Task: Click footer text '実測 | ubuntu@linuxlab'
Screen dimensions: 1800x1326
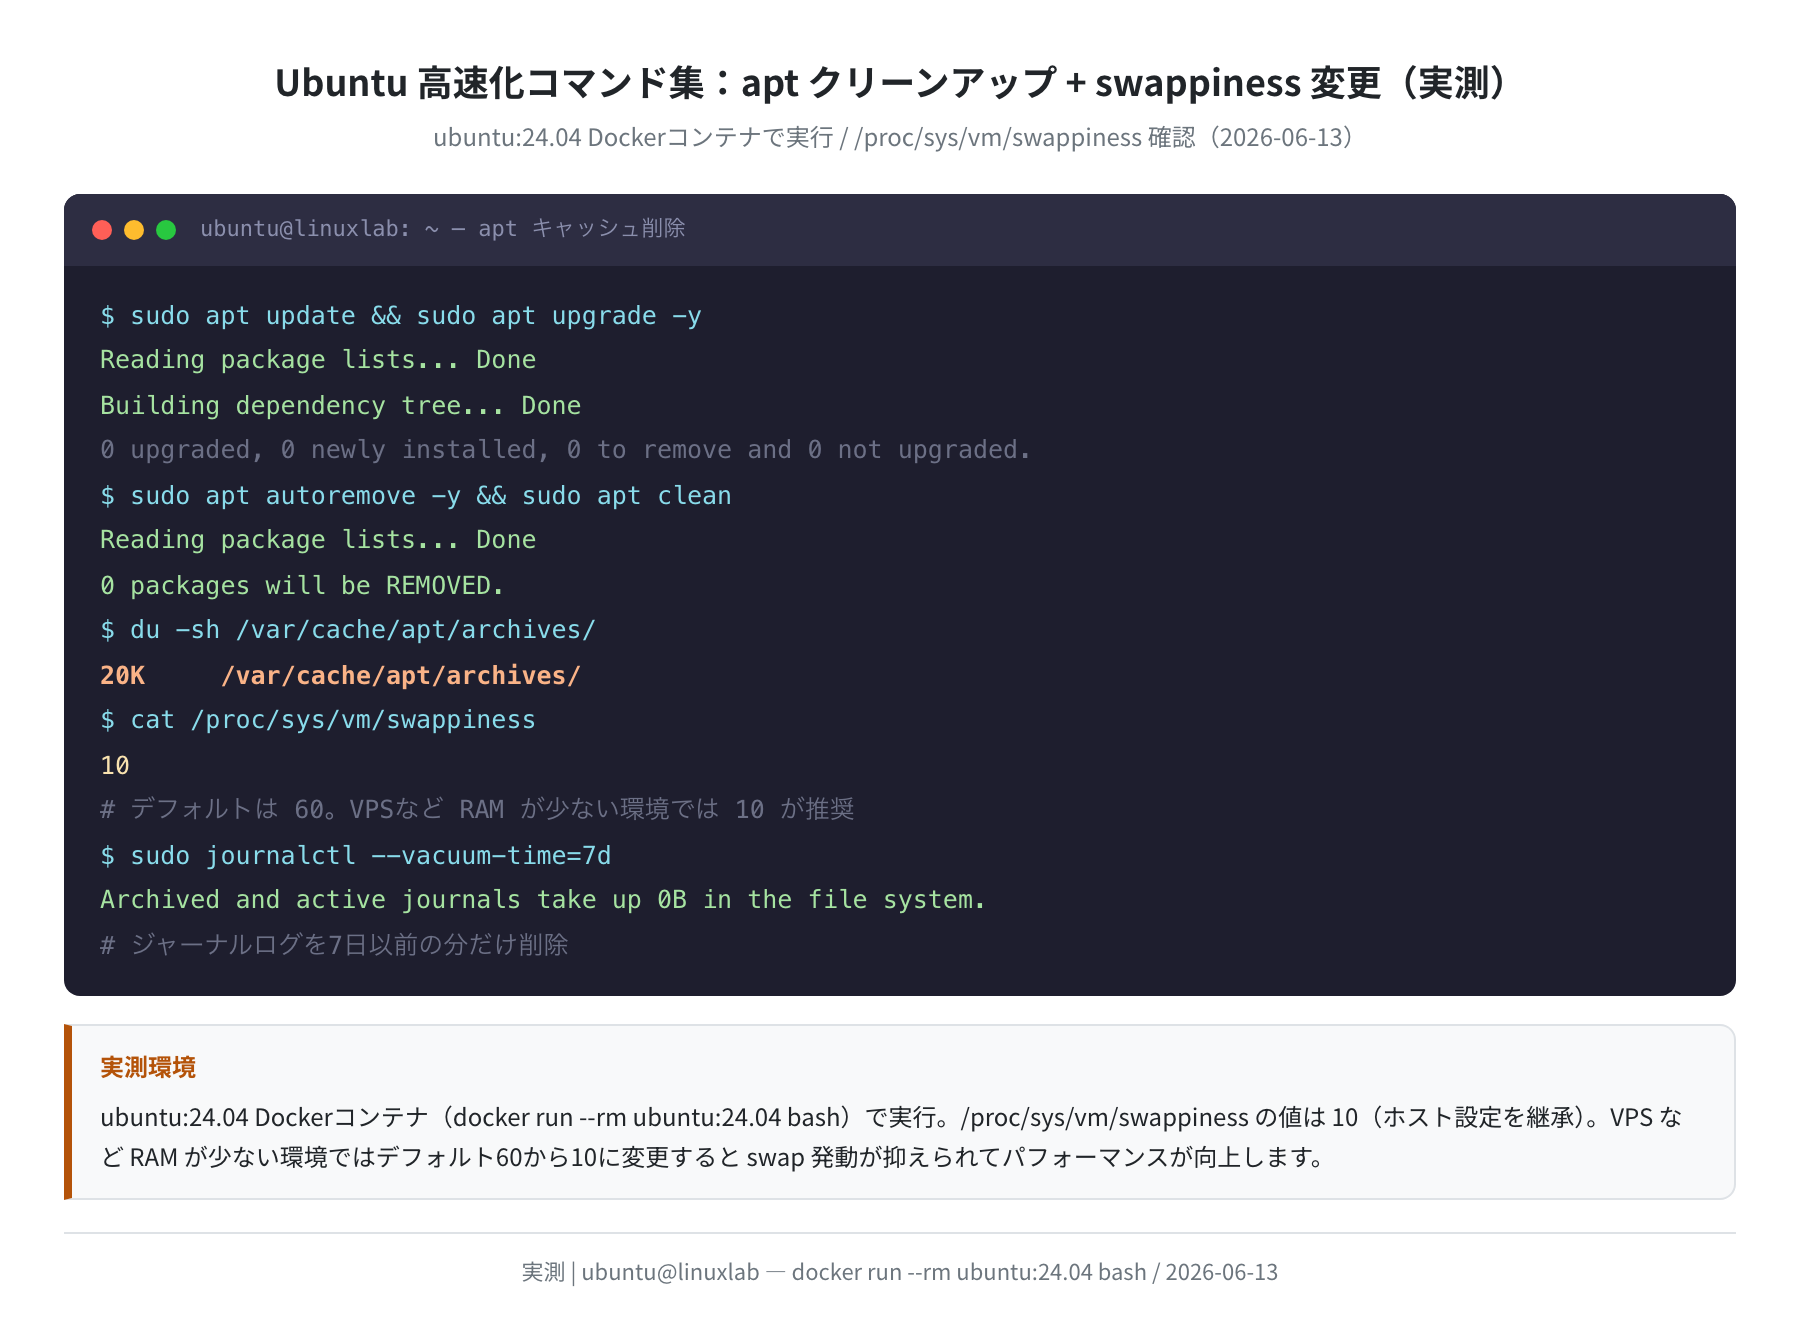Action: pyautogui.click(x=640, y=1272)
